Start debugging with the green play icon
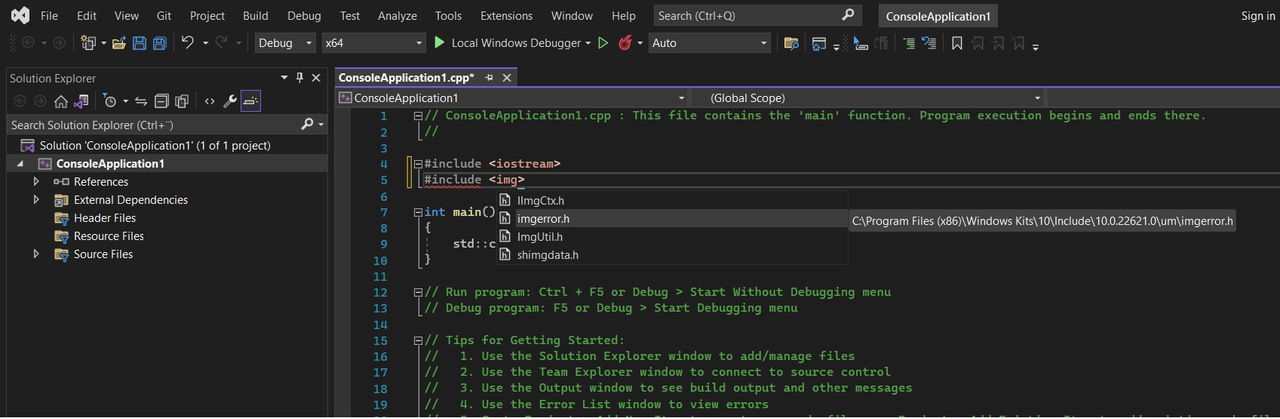The width and height of the screenshot is (1280, 419). point(439,43)
